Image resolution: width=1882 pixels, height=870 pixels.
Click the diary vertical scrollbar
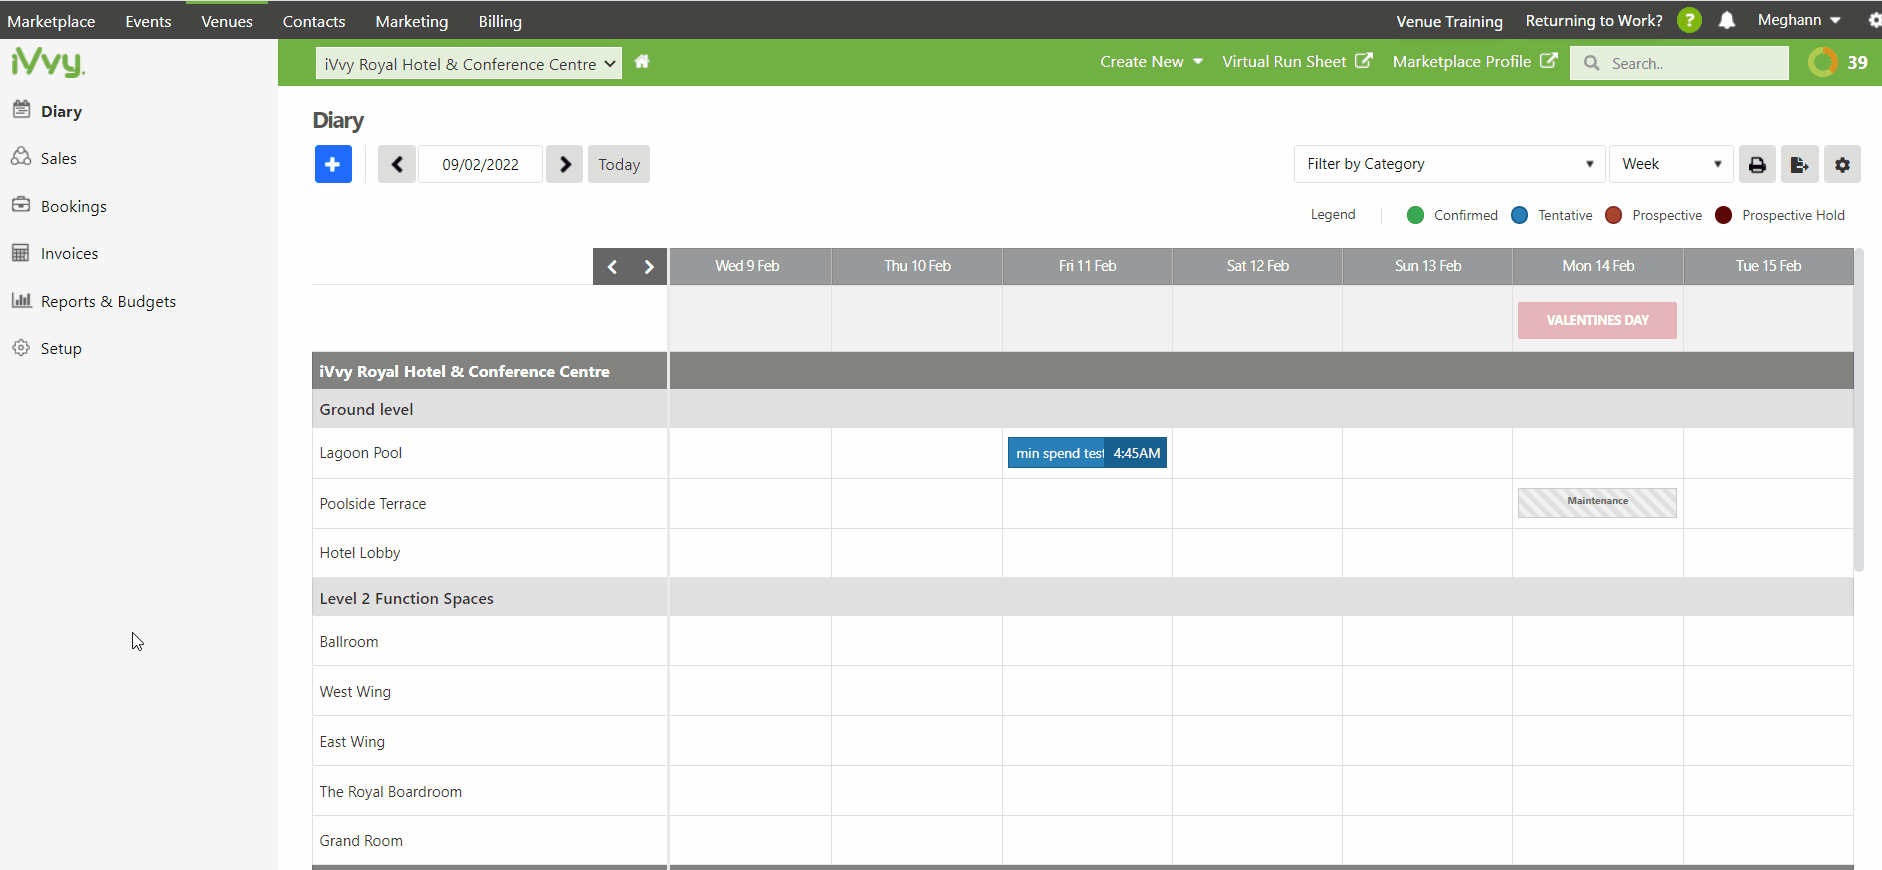[x=1859, y=410]
